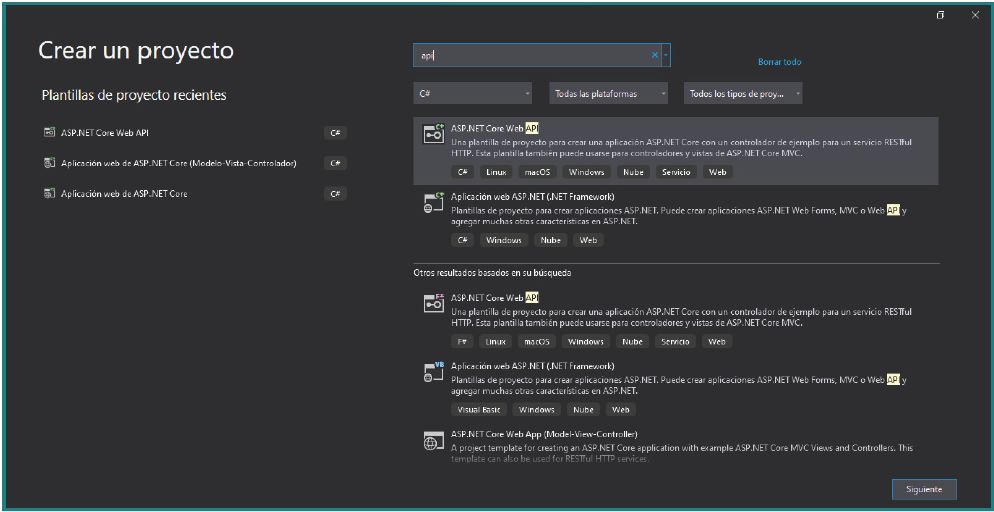Viewport: 994px width, 512px height.
Task: Click the Windows tag beside Visual Basic tag
Action: pos(536,409)
